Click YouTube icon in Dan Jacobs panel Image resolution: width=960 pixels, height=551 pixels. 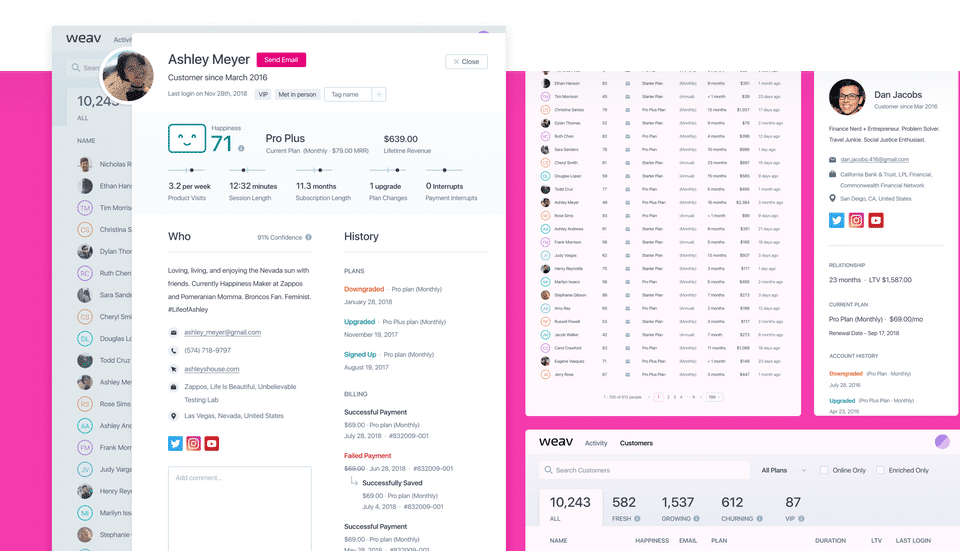pyautogui.click(x=876, y=220)
